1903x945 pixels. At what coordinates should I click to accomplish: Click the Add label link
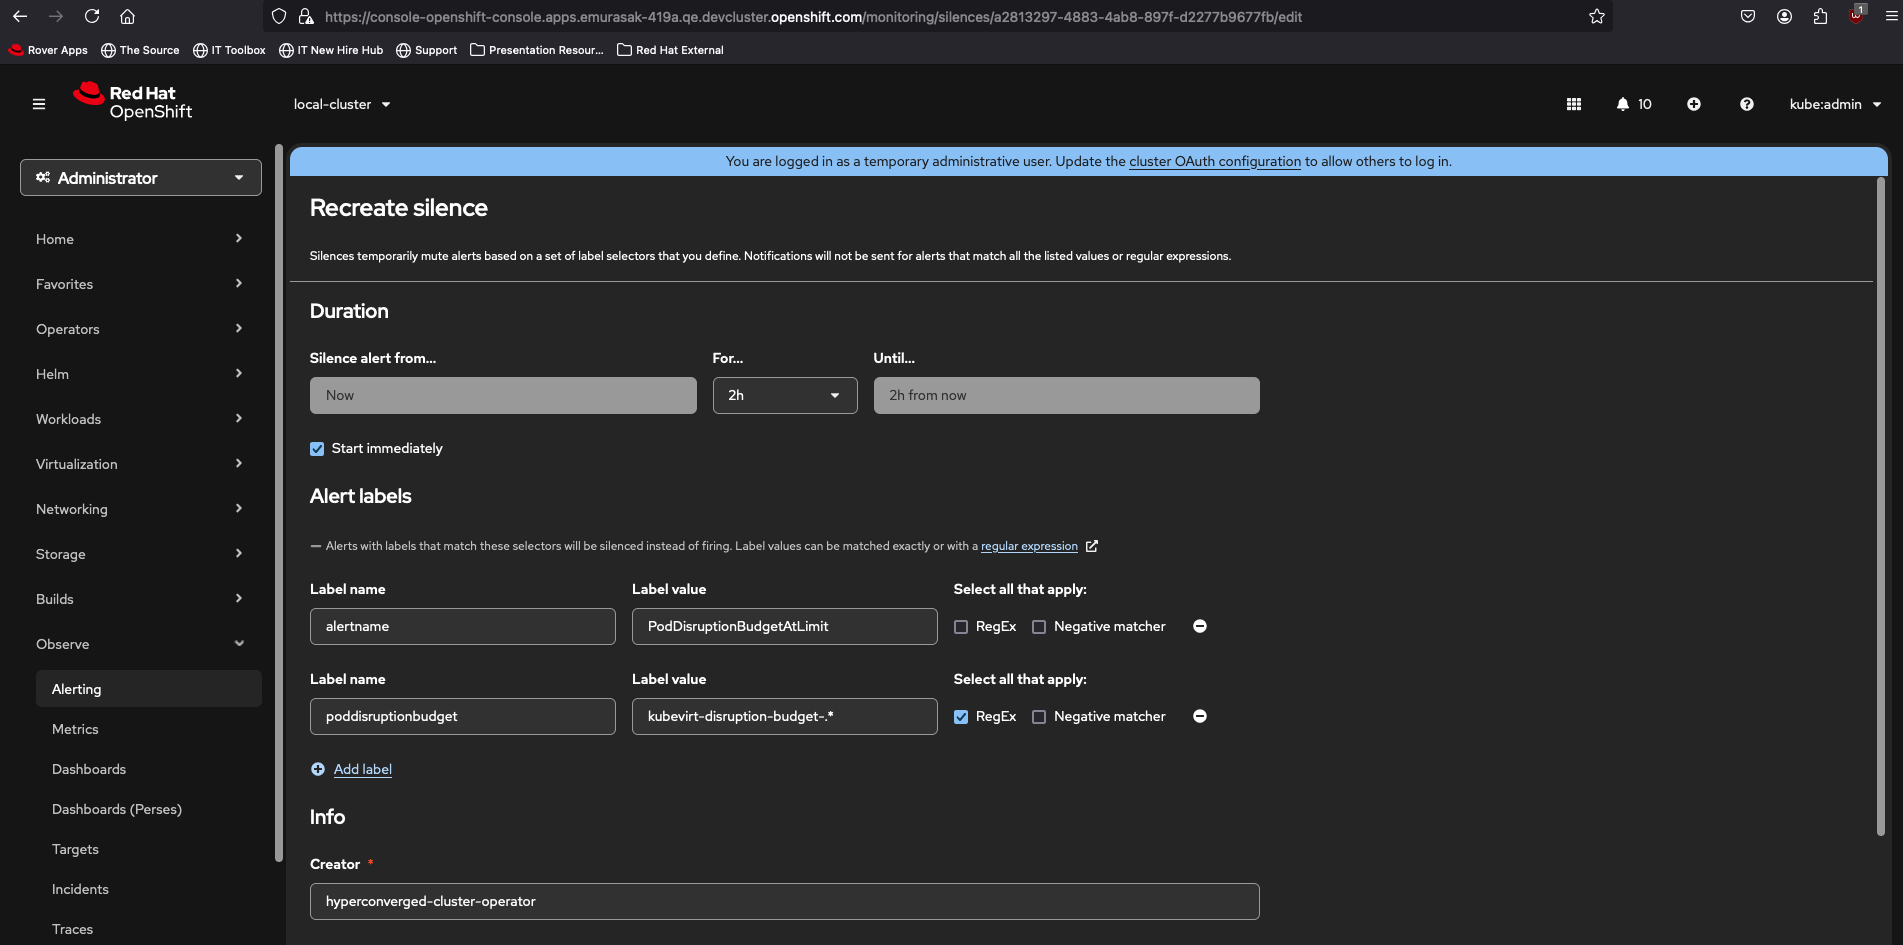tap(362, 769)
